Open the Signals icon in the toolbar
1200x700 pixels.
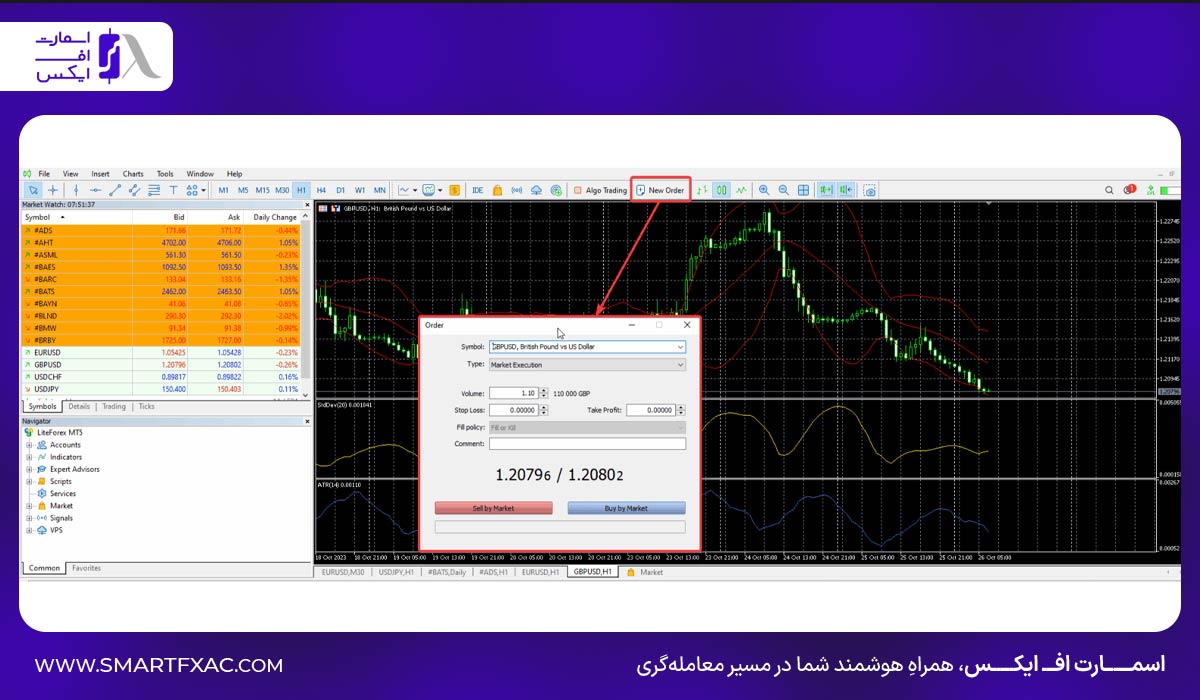516,190
